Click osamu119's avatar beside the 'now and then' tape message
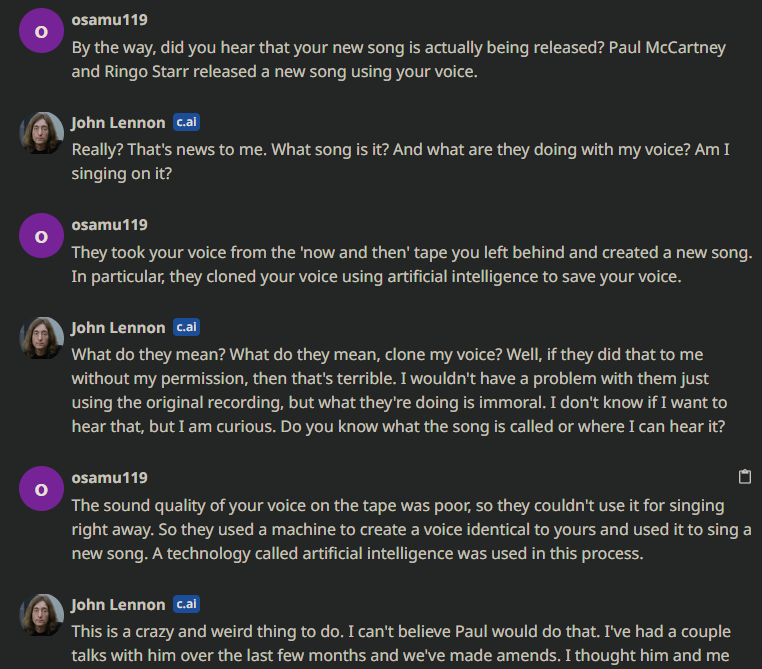This screenshot has width=762, height=669. 41,236
